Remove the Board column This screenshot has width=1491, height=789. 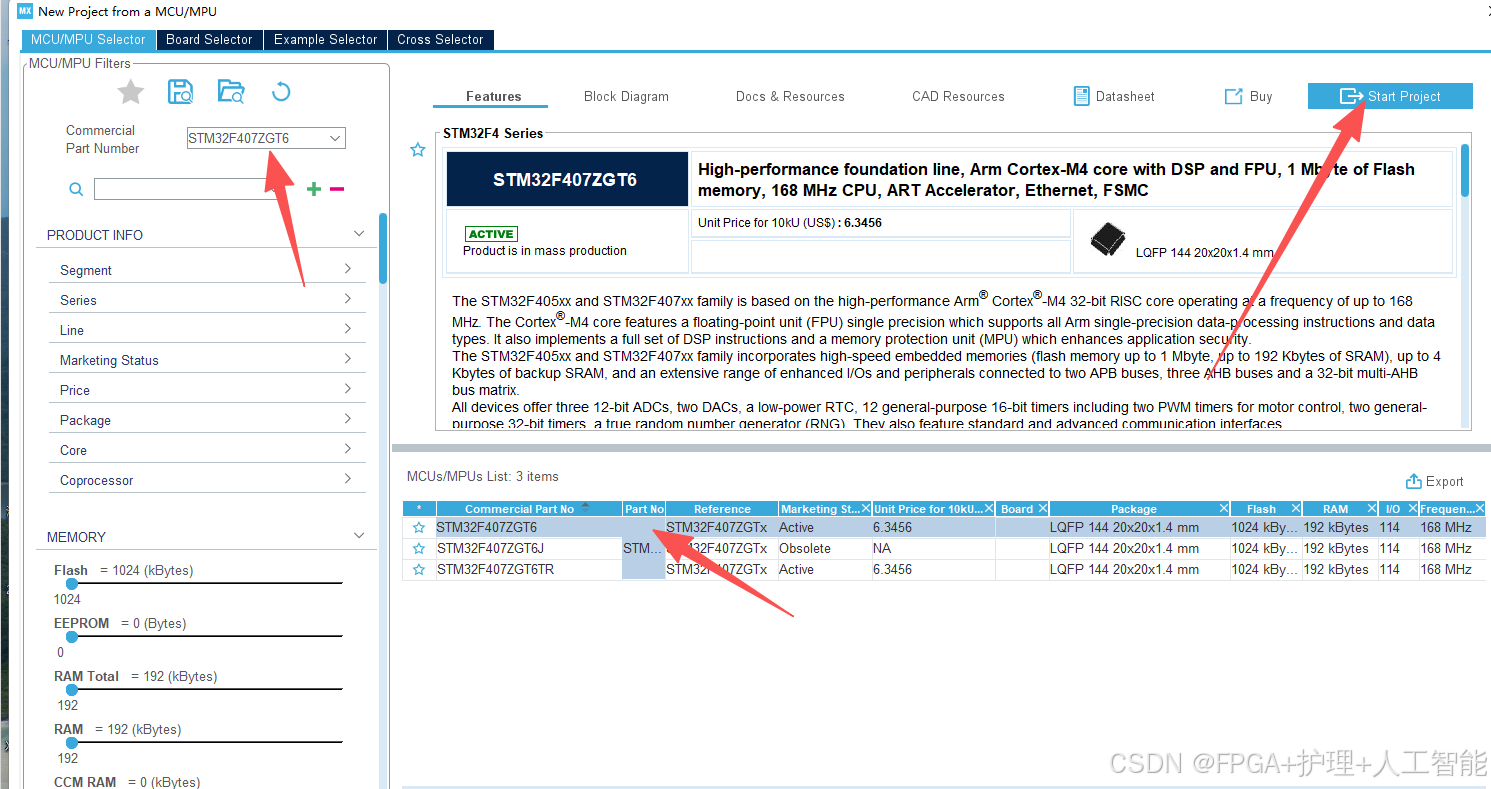[1041, 509]
